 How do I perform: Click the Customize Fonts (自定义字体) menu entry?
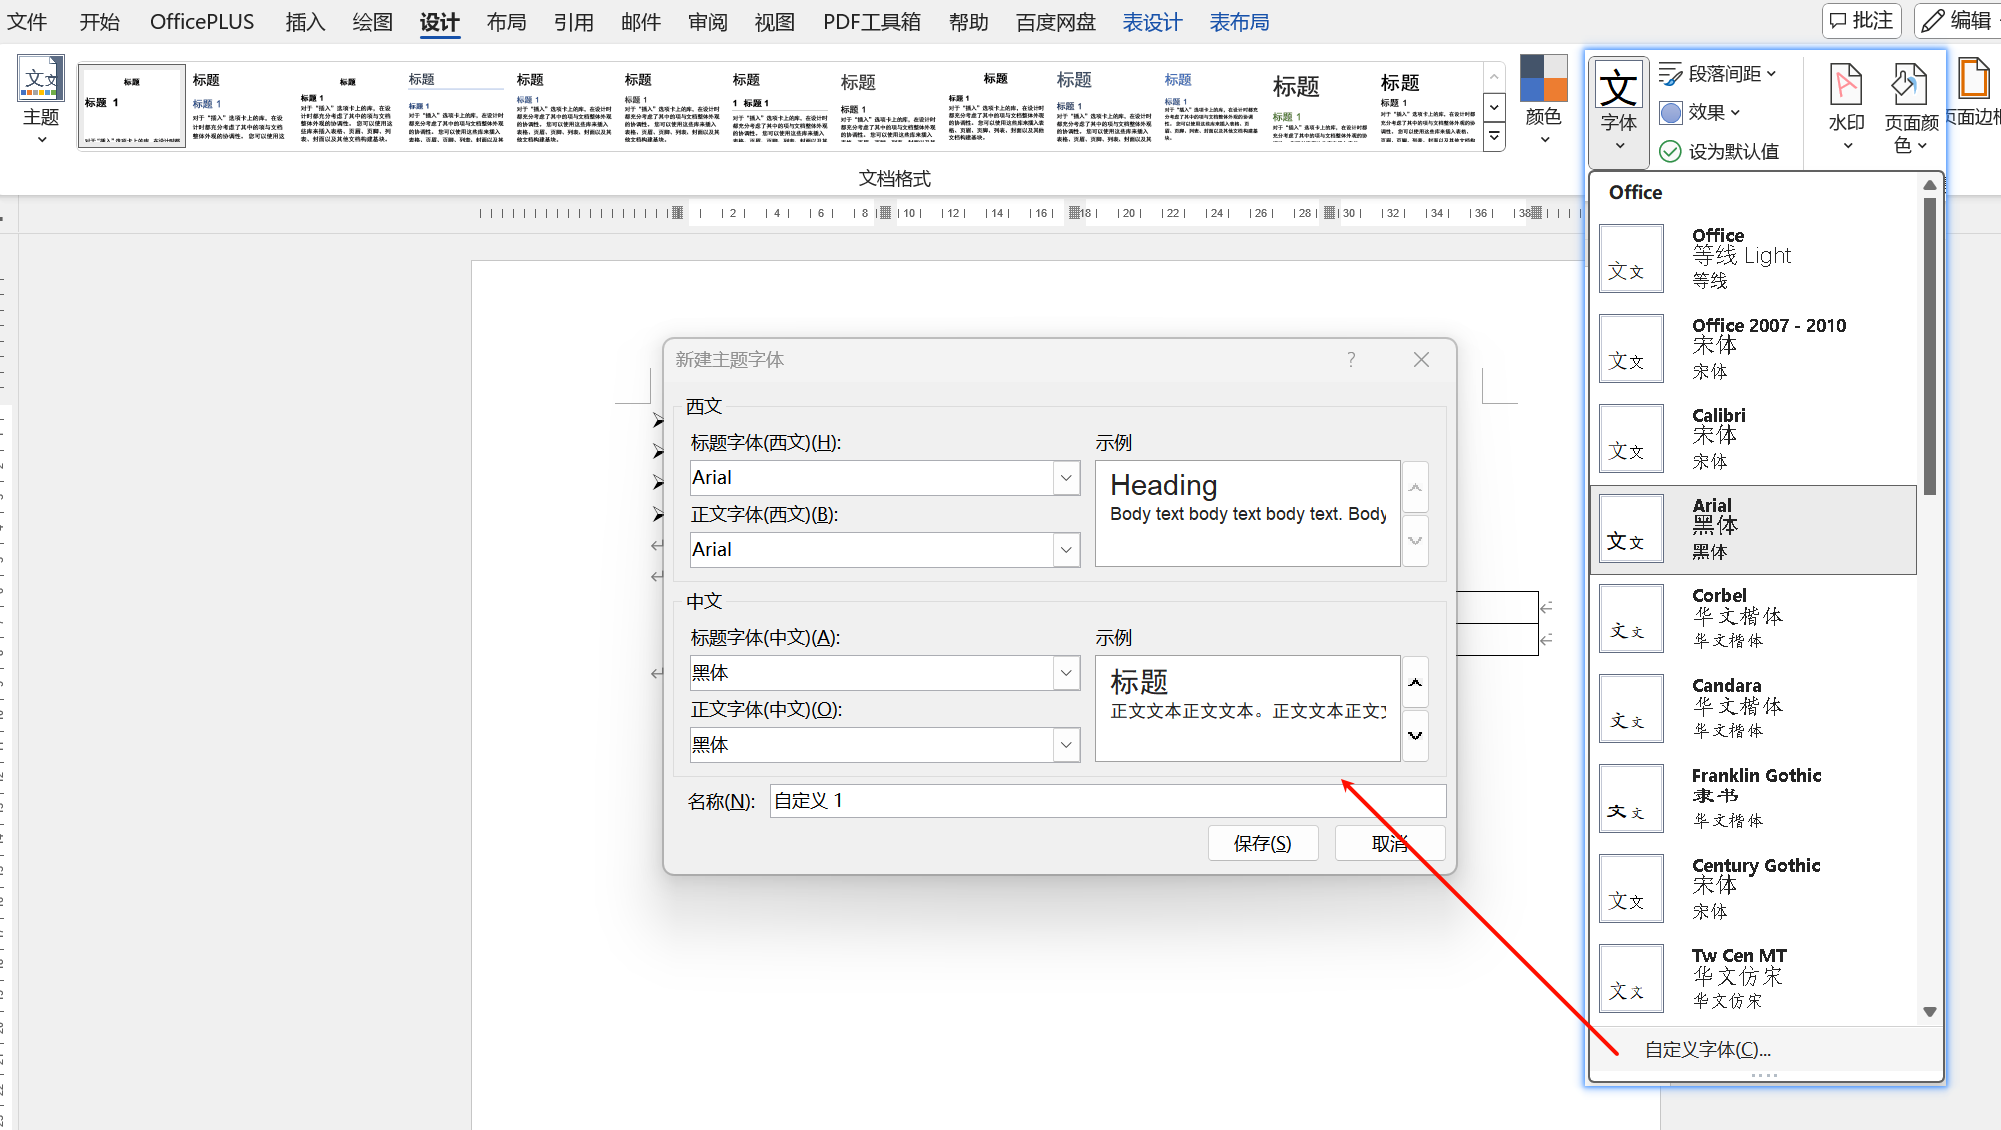point(1707,1049)
